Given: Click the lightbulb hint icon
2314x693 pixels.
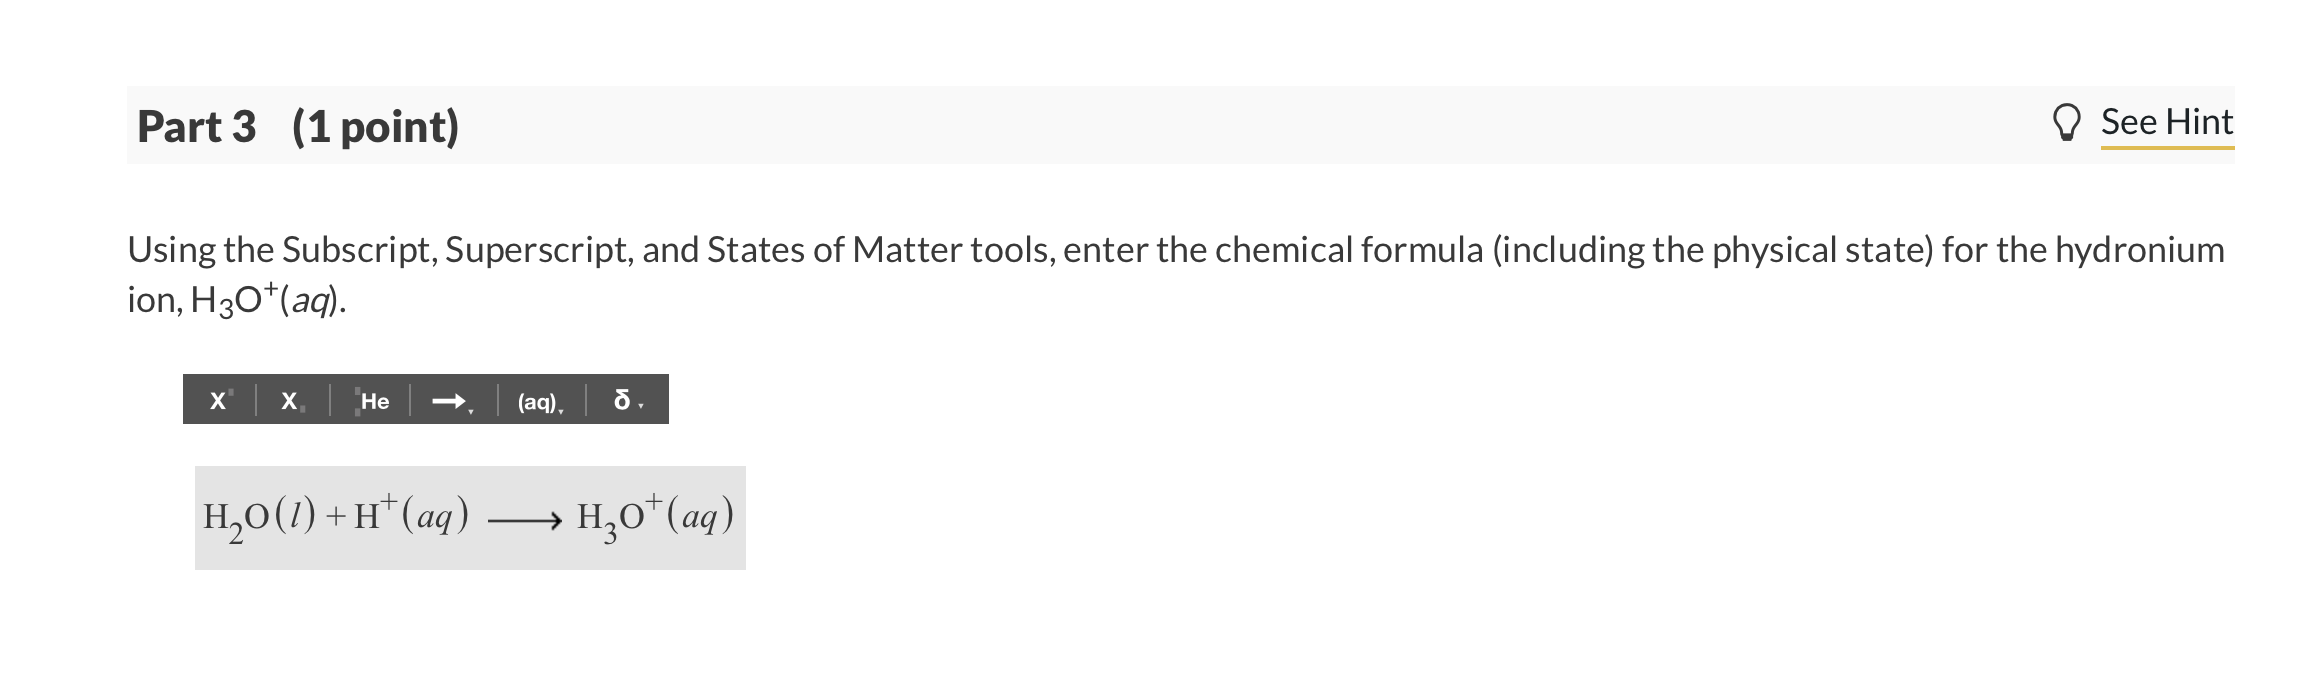Looking at the screenshot, I should pos(2068,121).
